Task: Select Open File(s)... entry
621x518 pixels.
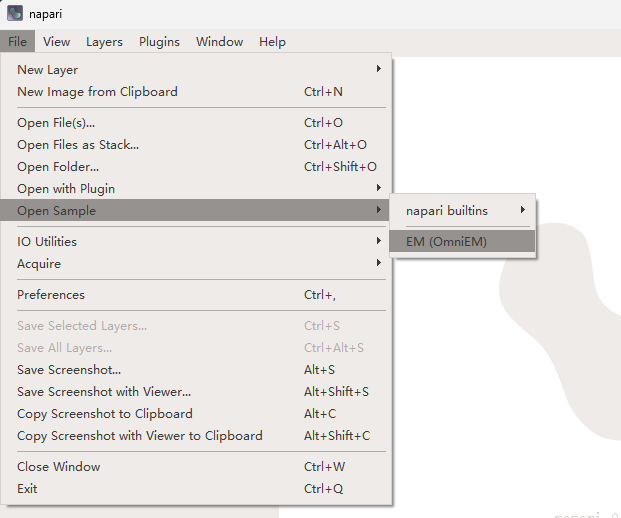Action: coord(56,123)
